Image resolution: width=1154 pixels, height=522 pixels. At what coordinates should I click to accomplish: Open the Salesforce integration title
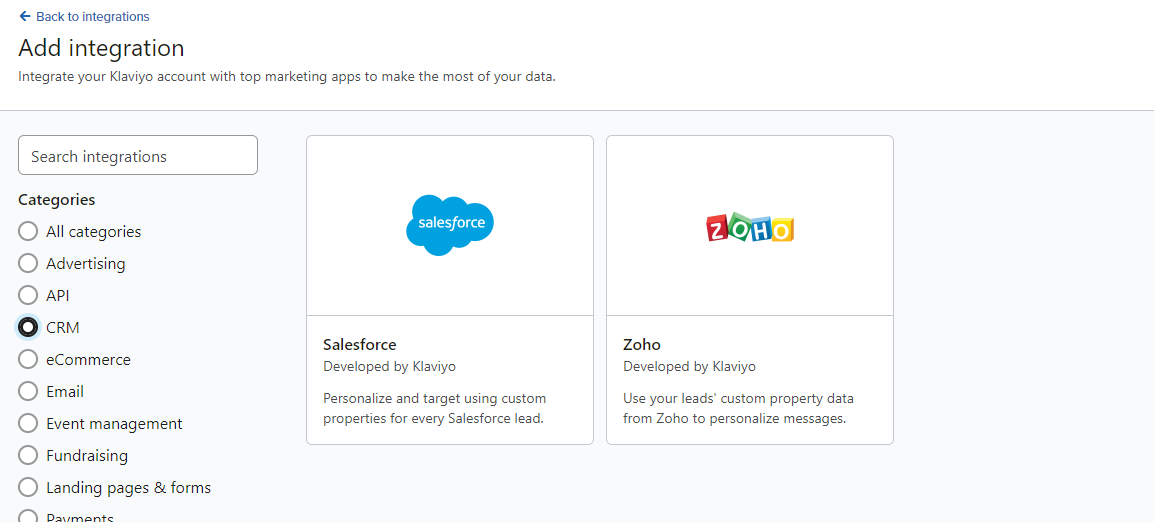[x=360, y=344]
